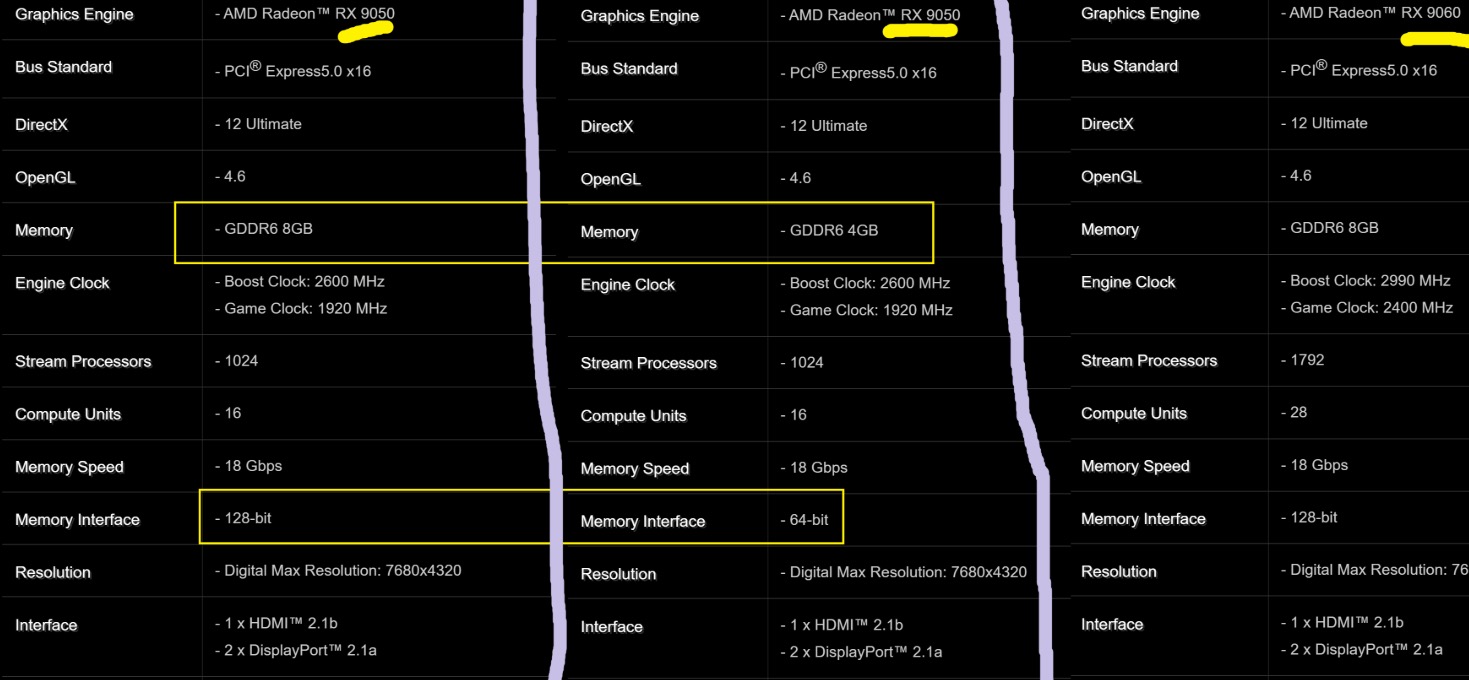This screenshot has height=680, width=1469.
Task: Click the "Compute Units" label in the RX 9060 table
Action: [x=1134, y=413]
